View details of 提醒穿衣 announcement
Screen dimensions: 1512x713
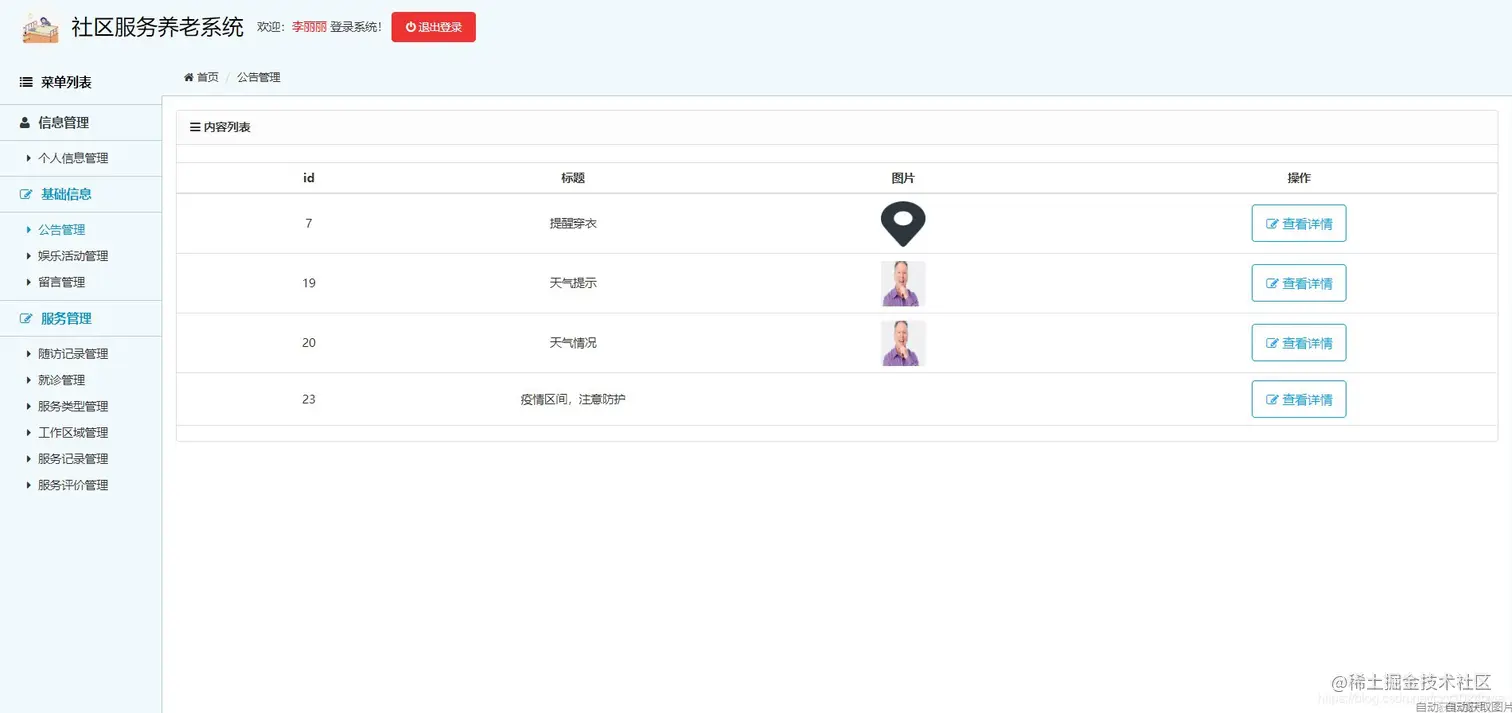click(1299, 223)
